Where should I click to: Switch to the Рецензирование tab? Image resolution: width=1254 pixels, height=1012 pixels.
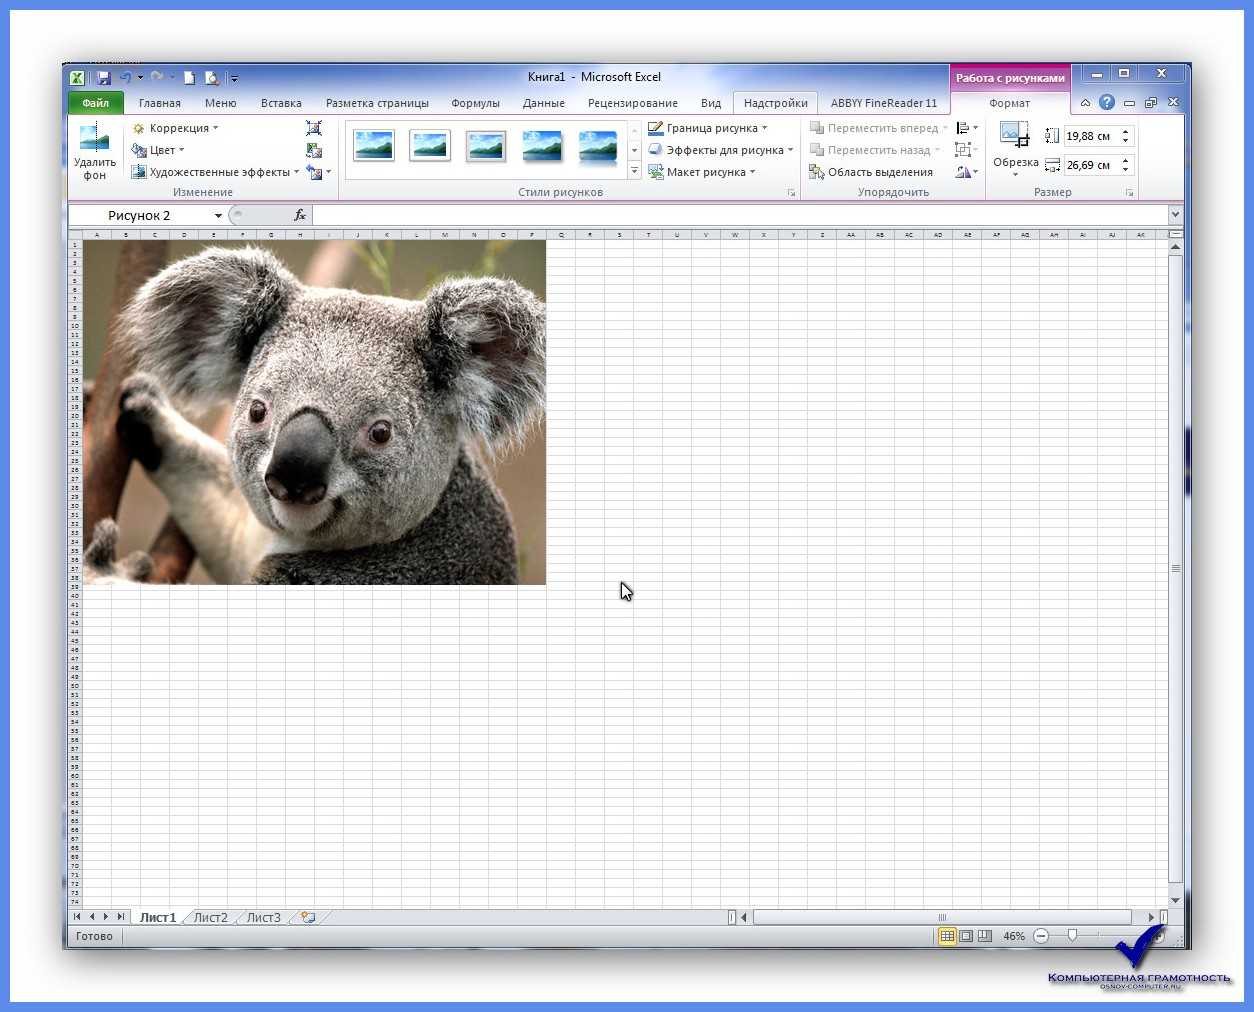pyautogui.click(x=633, y=103)
